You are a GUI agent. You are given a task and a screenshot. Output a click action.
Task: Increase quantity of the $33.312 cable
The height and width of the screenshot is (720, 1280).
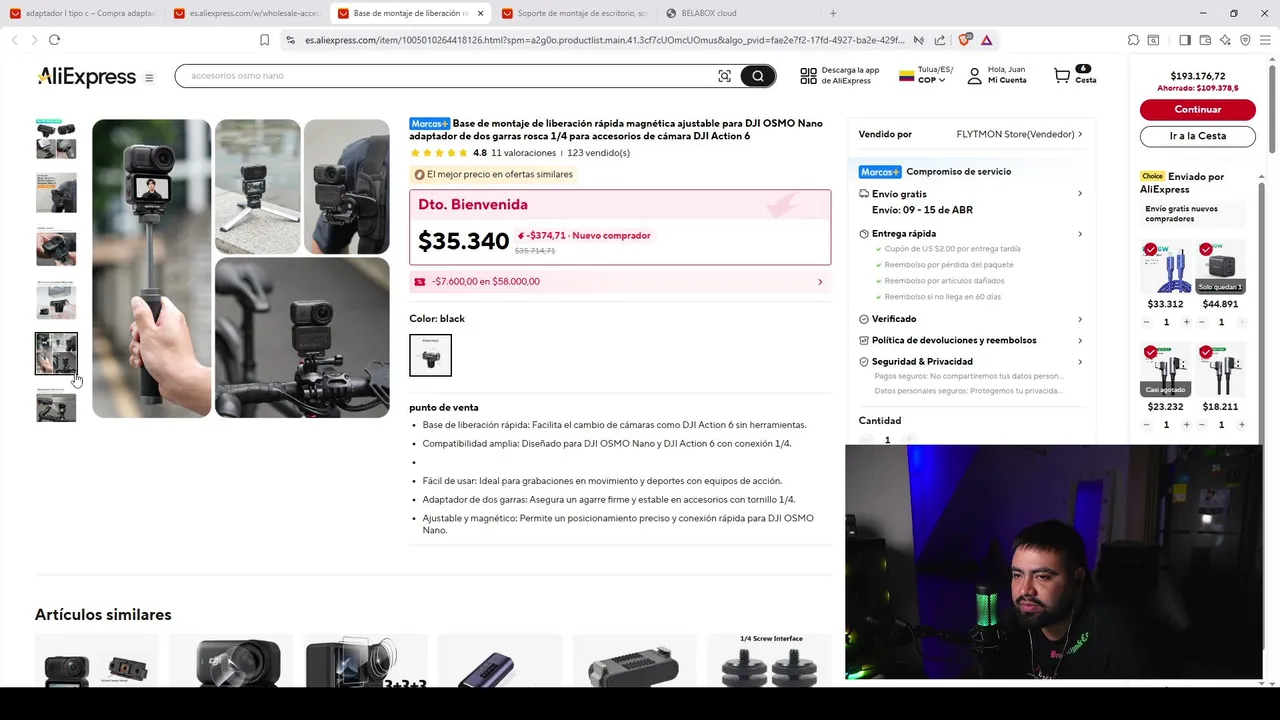tap(1187, 322)
